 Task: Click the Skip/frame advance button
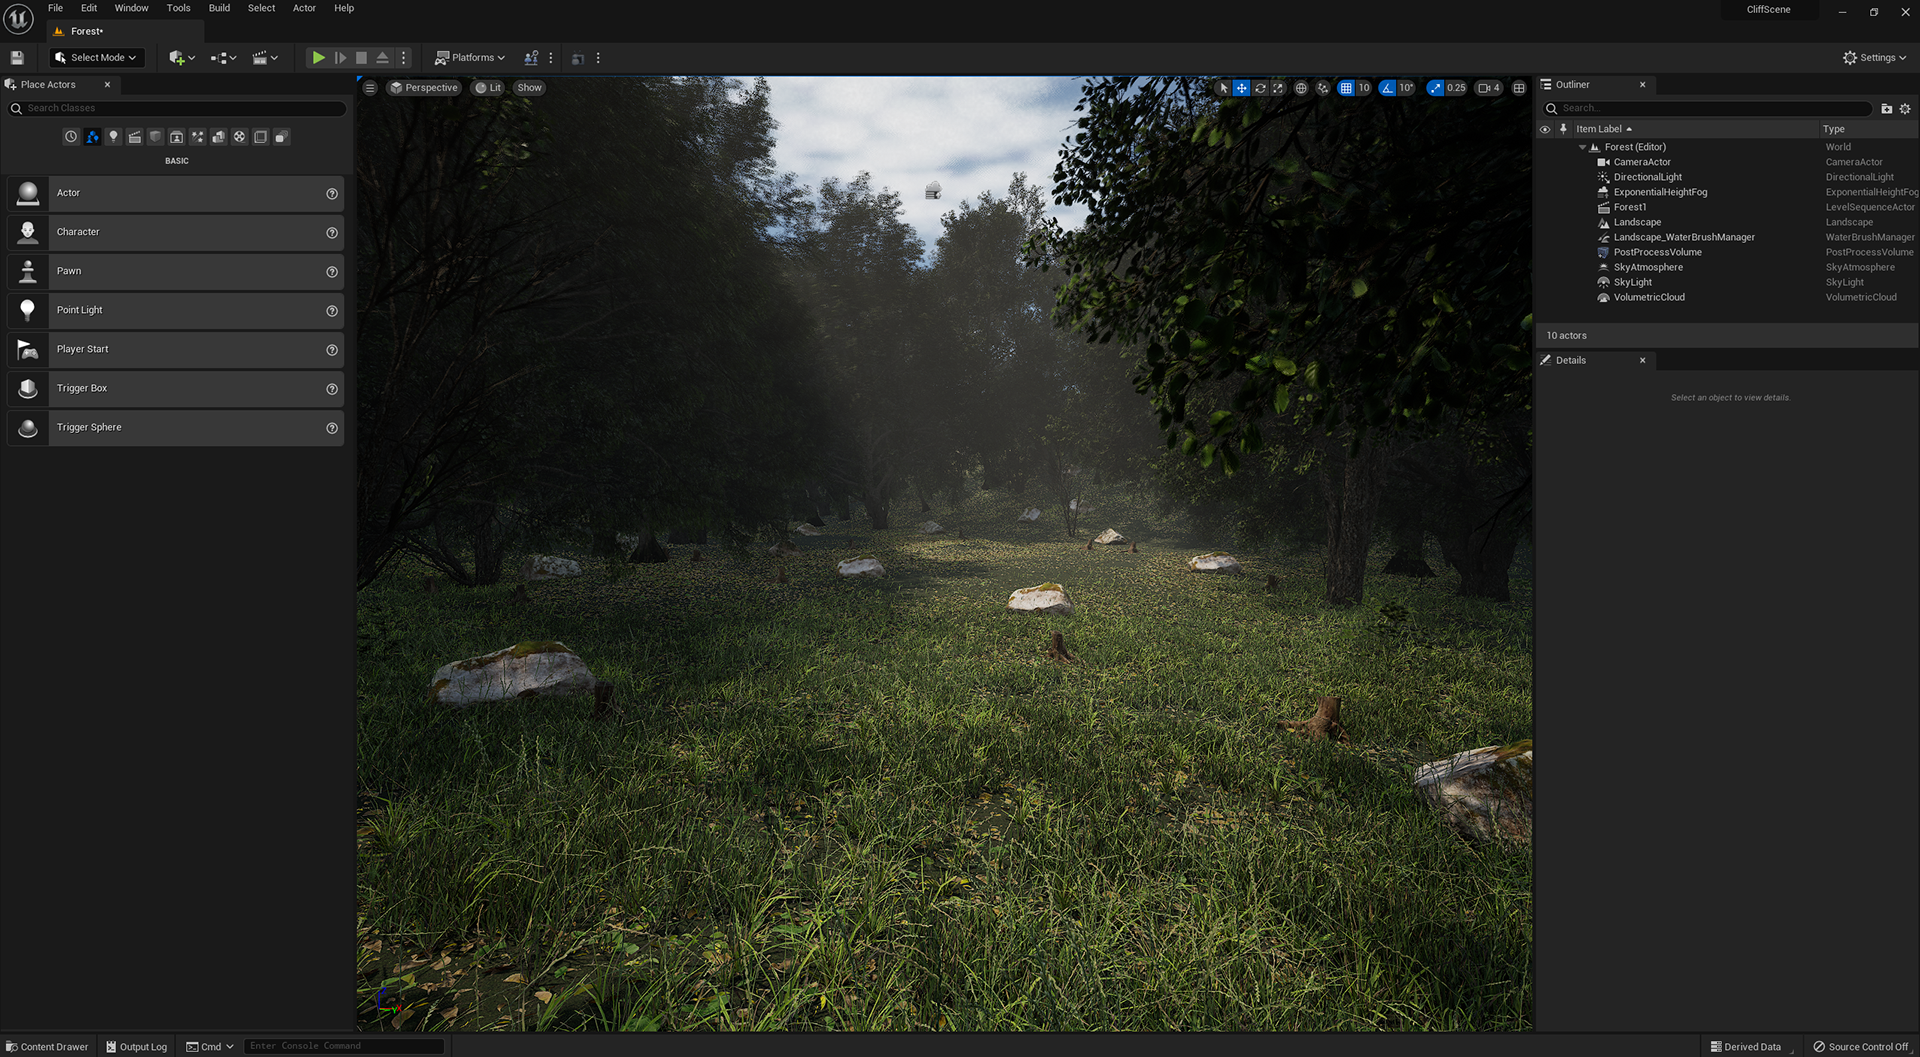tap(340, 58)
